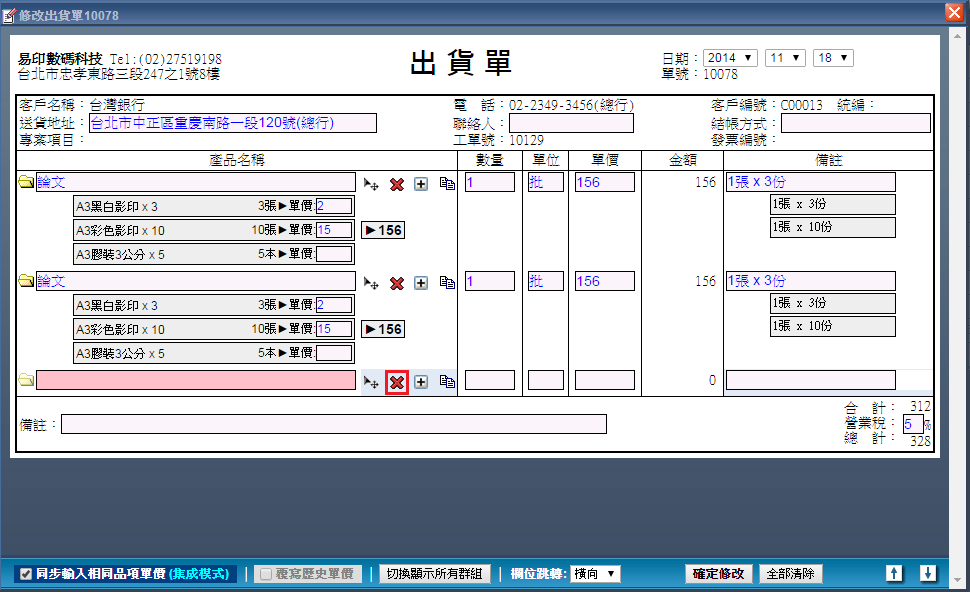This screenshot has height=592, width=970.
Task: Click the move cursor icon in the second 論文 row
Action: 371,283
